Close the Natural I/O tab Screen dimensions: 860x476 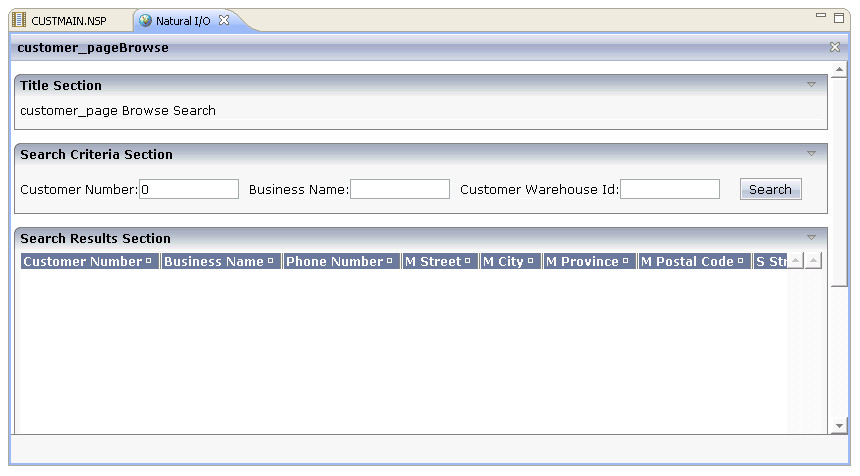coord(224,20)
